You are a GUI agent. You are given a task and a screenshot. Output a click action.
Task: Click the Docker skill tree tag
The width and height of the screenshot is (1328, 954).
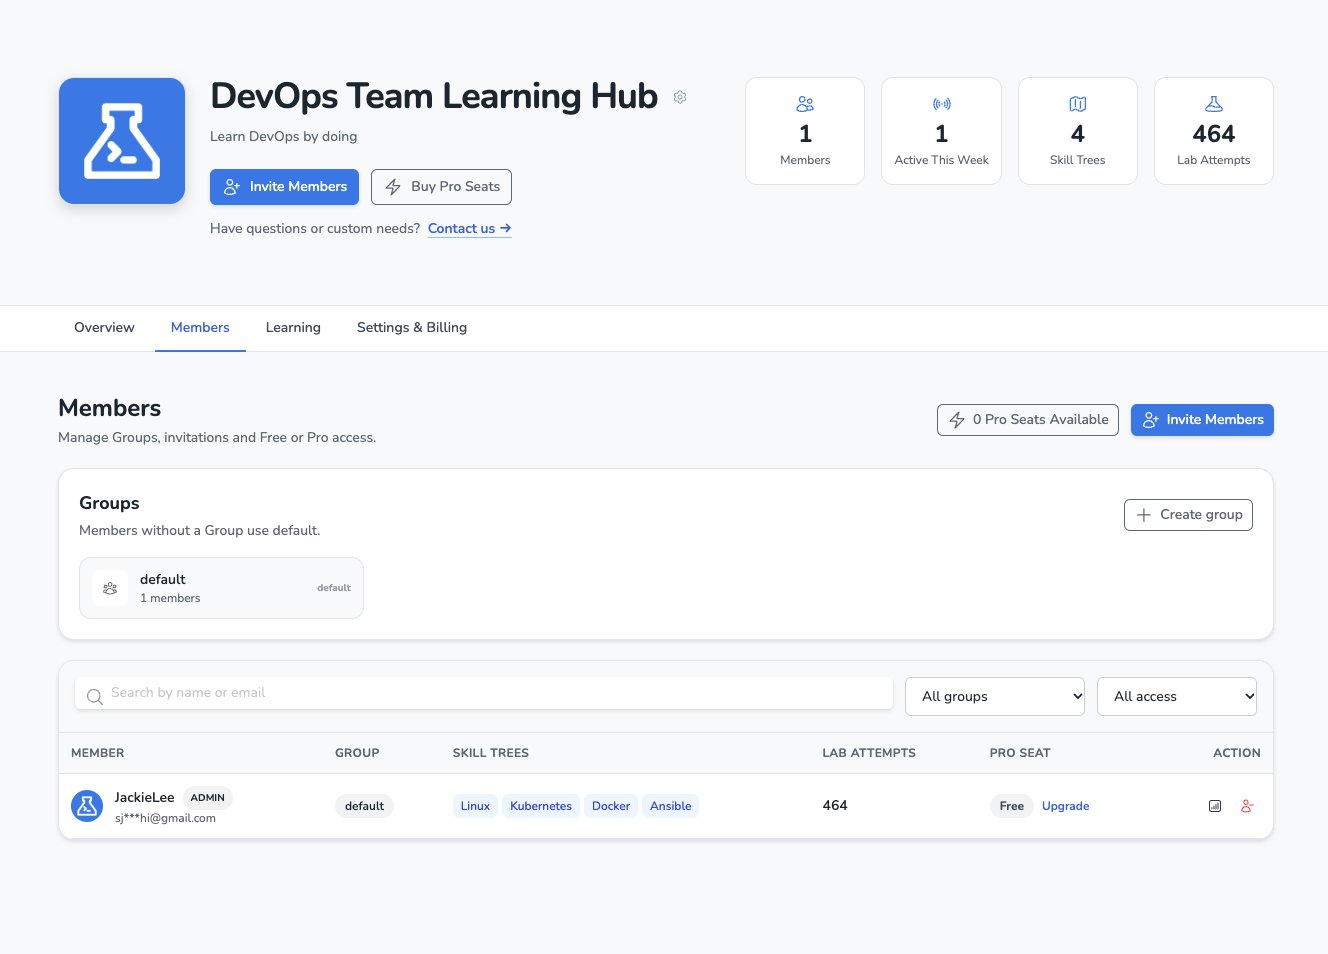point(611,806)
